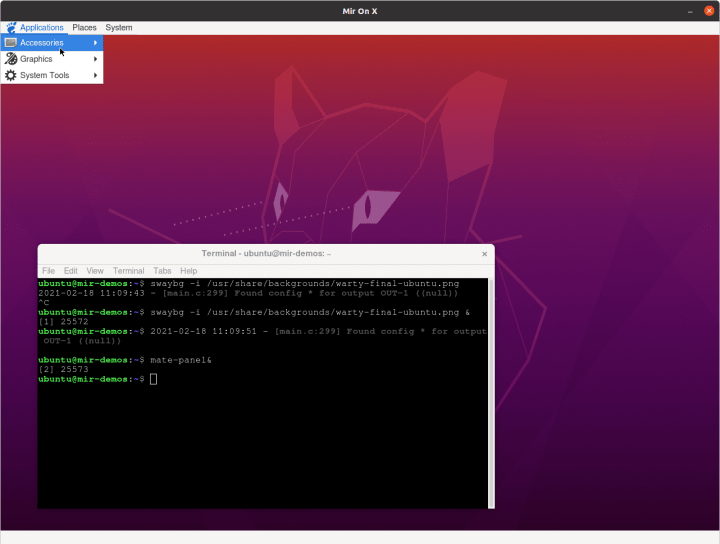Click the 'mate-panel&' command text
Image resolution: width=720 pixels, height=544 pixels.
coord(181,360)
